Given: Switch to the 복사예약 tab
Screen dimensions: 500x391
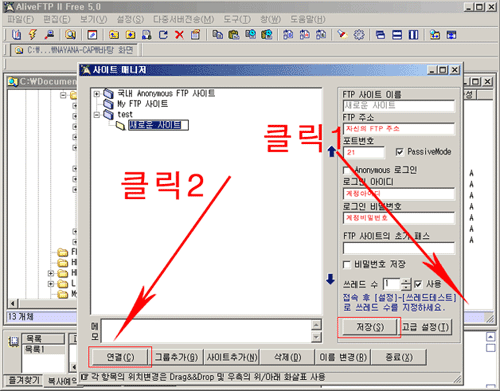Looking at the screenshot, I should [62, 381].
